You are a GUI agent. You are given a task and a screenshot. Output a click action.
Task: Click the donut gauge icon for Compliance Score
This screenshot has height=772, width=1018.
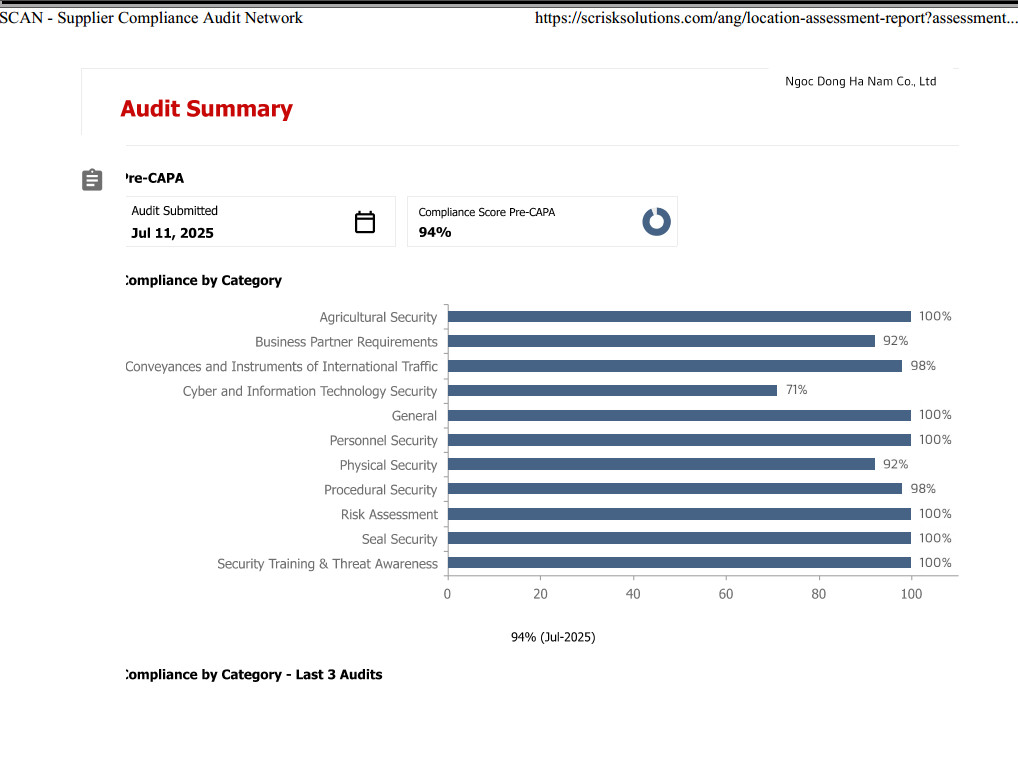point(656,221)
